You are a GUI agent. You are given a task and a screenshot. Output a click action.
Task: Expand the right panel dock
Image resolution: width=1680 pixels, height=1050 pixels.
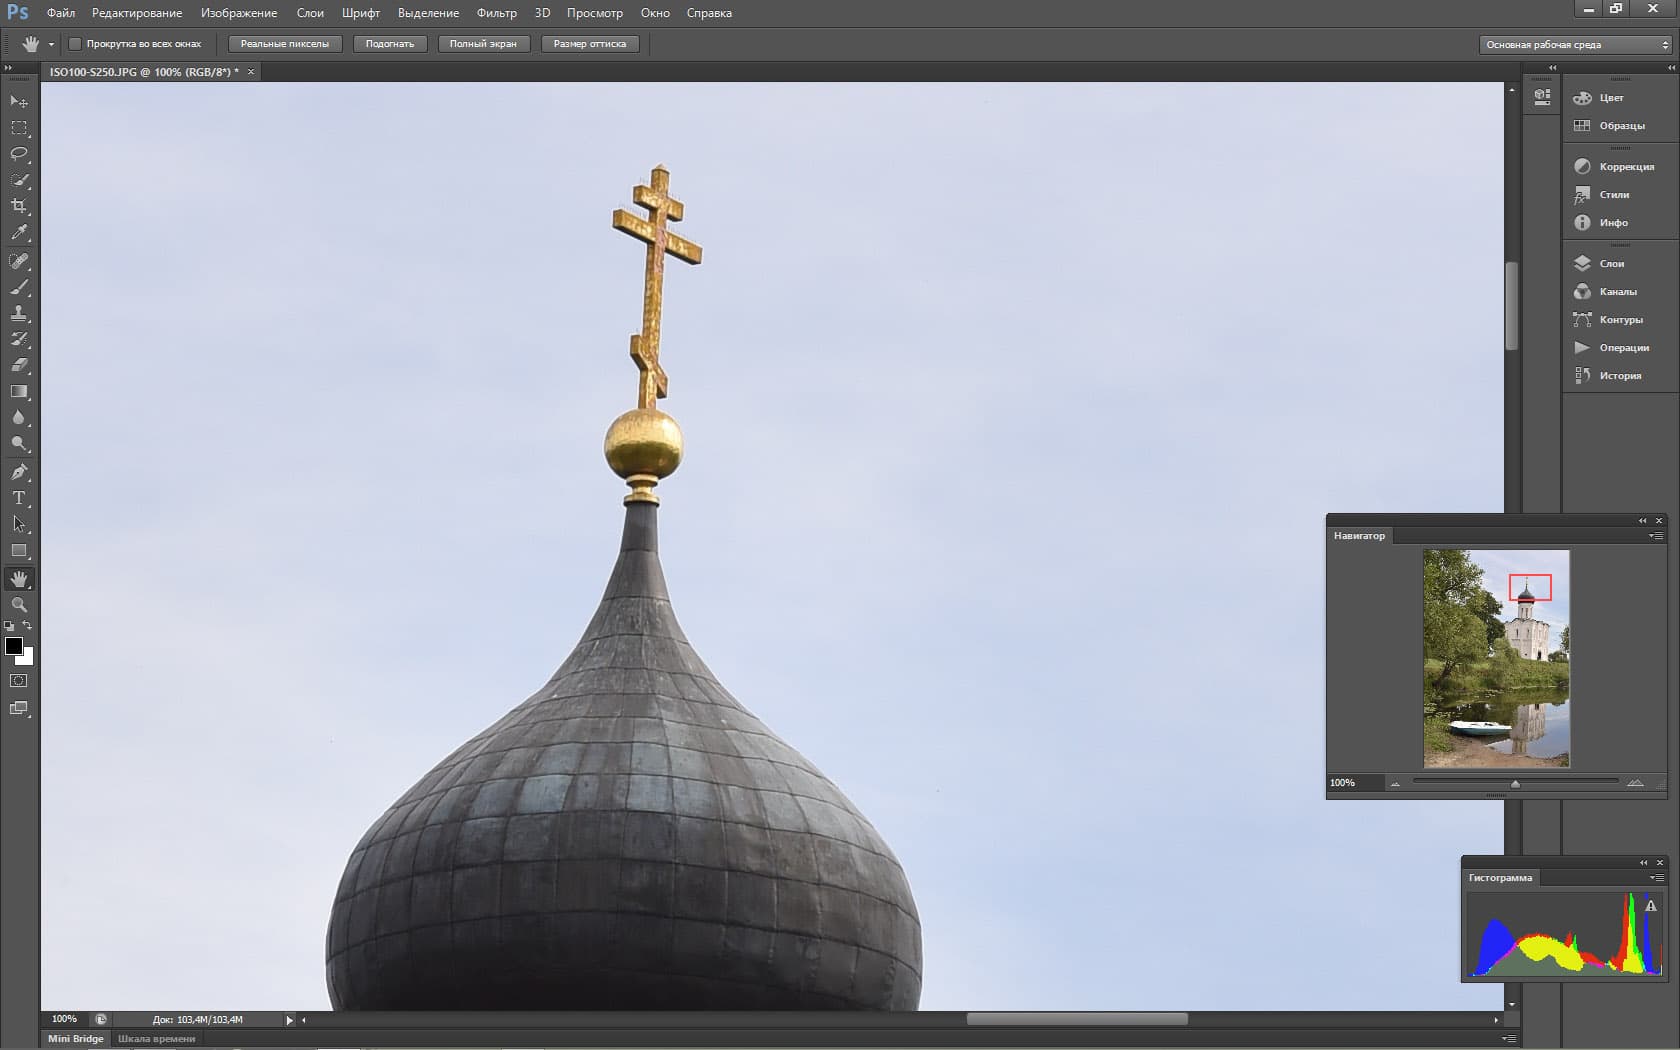click(x=1671, y=68)
